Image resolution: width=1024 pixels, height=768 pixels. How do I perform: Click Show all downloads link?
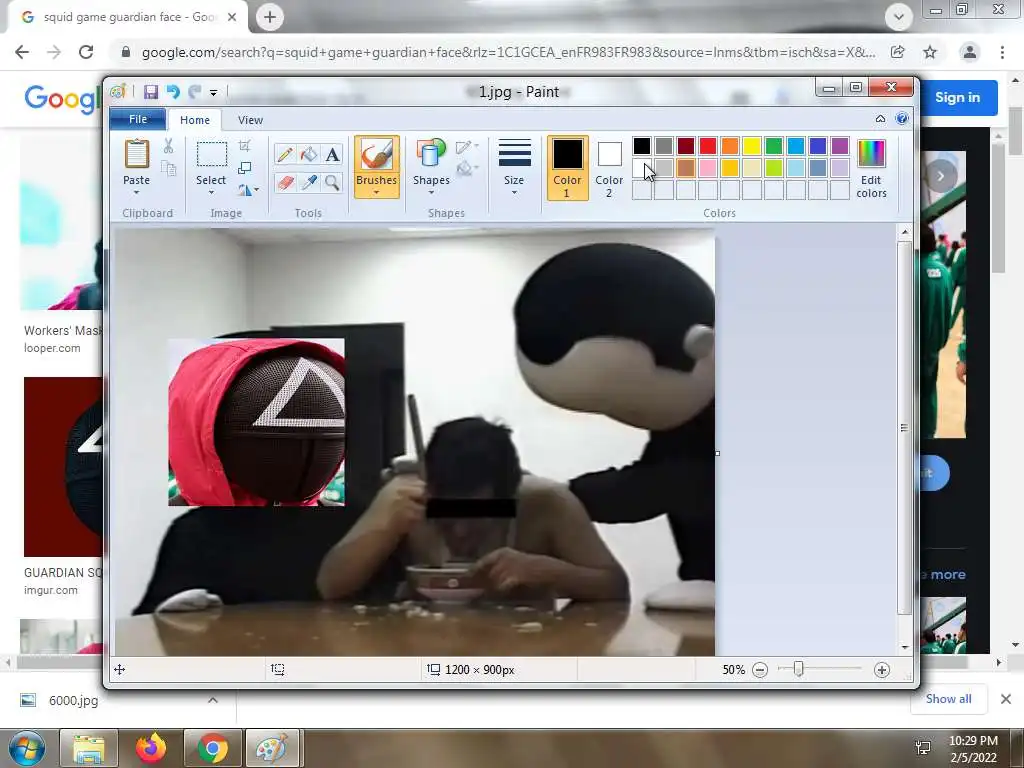click(948, 699)
